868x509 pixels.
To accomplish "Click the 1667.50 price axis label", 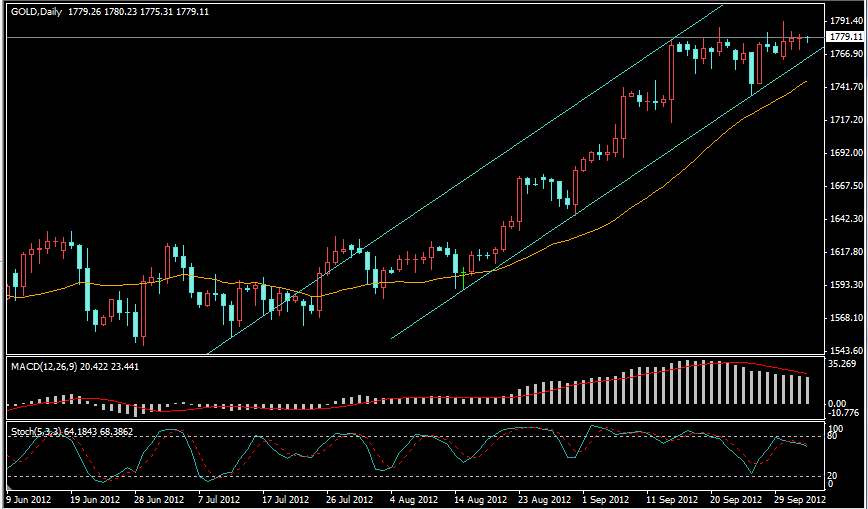I will (846, 186).
